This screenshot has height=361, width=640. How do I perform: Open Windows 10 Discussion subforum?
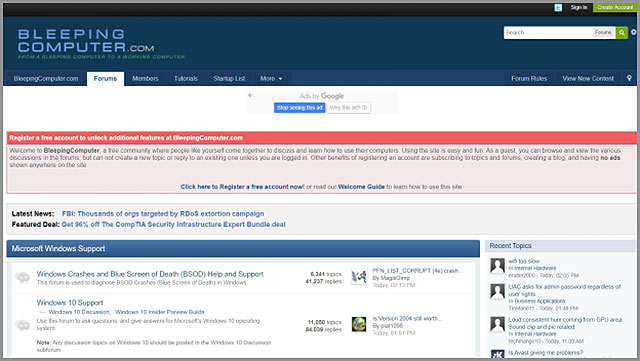(x=79, y=312)
